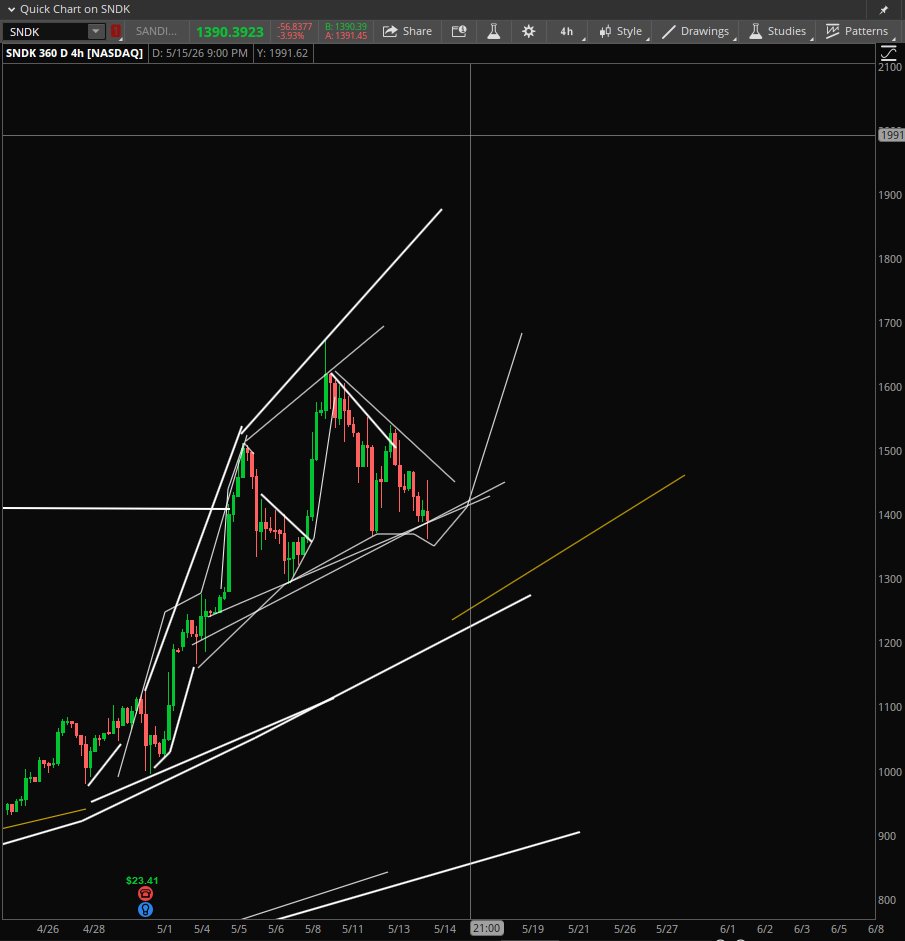Click the 5/8 date axis label

[313, 929]
